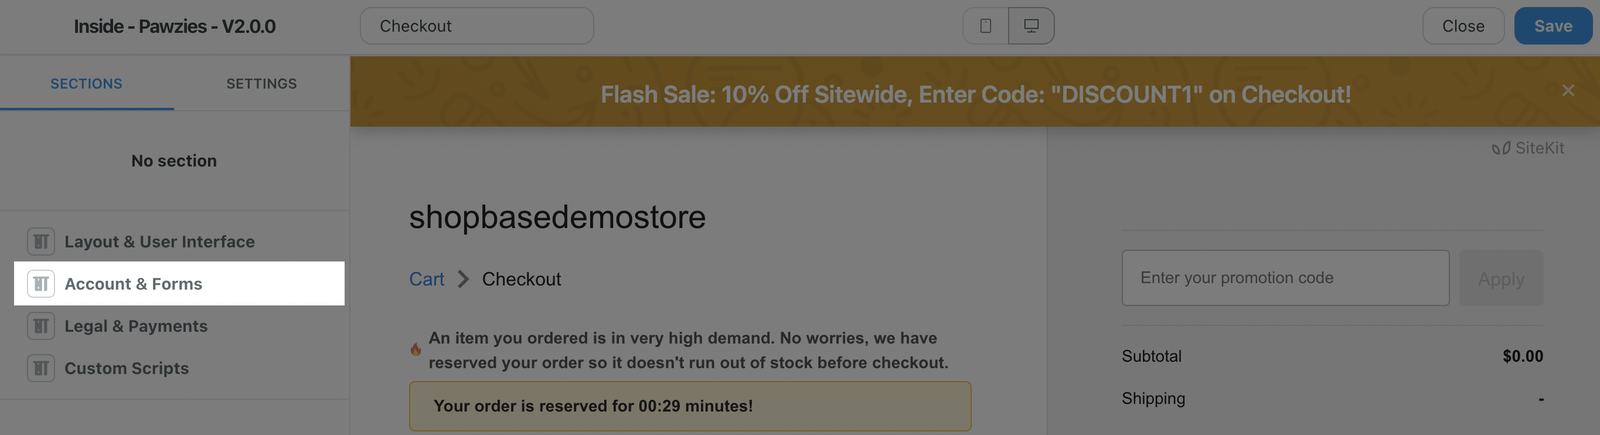Click the promotion code field
This screenshot has height=435, width=1600.
coord(1285,278)
